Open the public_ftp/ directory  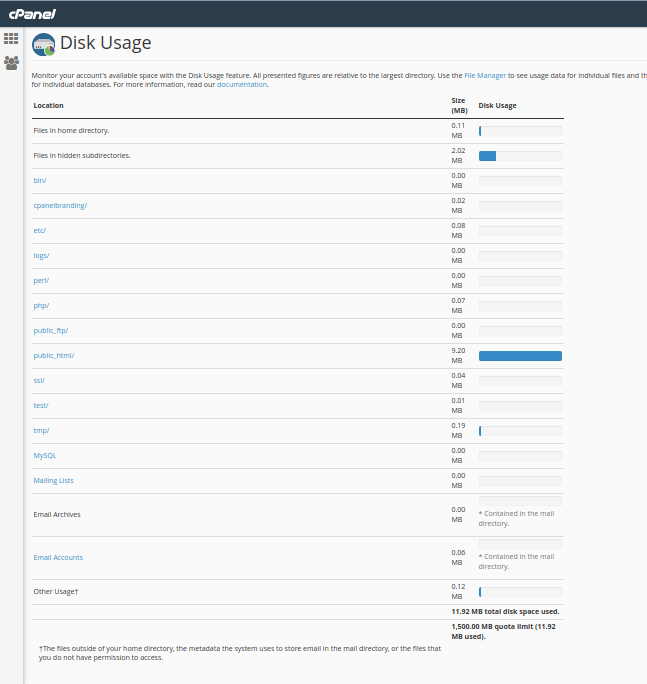pos(50,330)
